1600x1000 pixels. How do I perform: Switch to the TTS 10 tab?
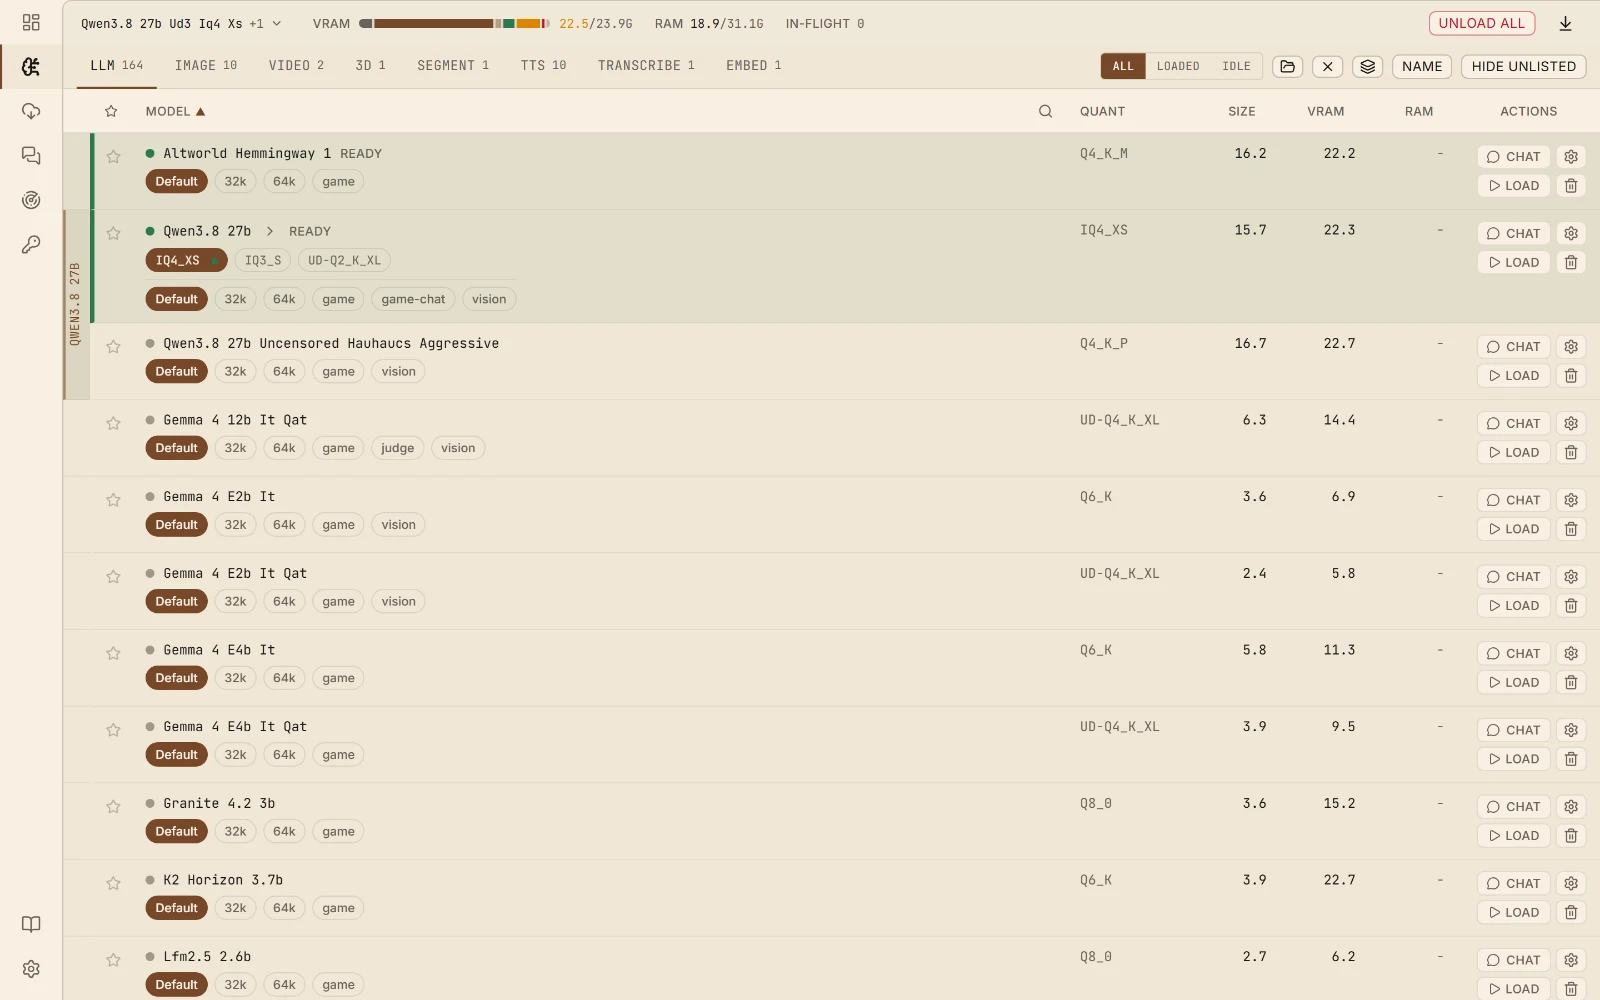coord(543,65)
